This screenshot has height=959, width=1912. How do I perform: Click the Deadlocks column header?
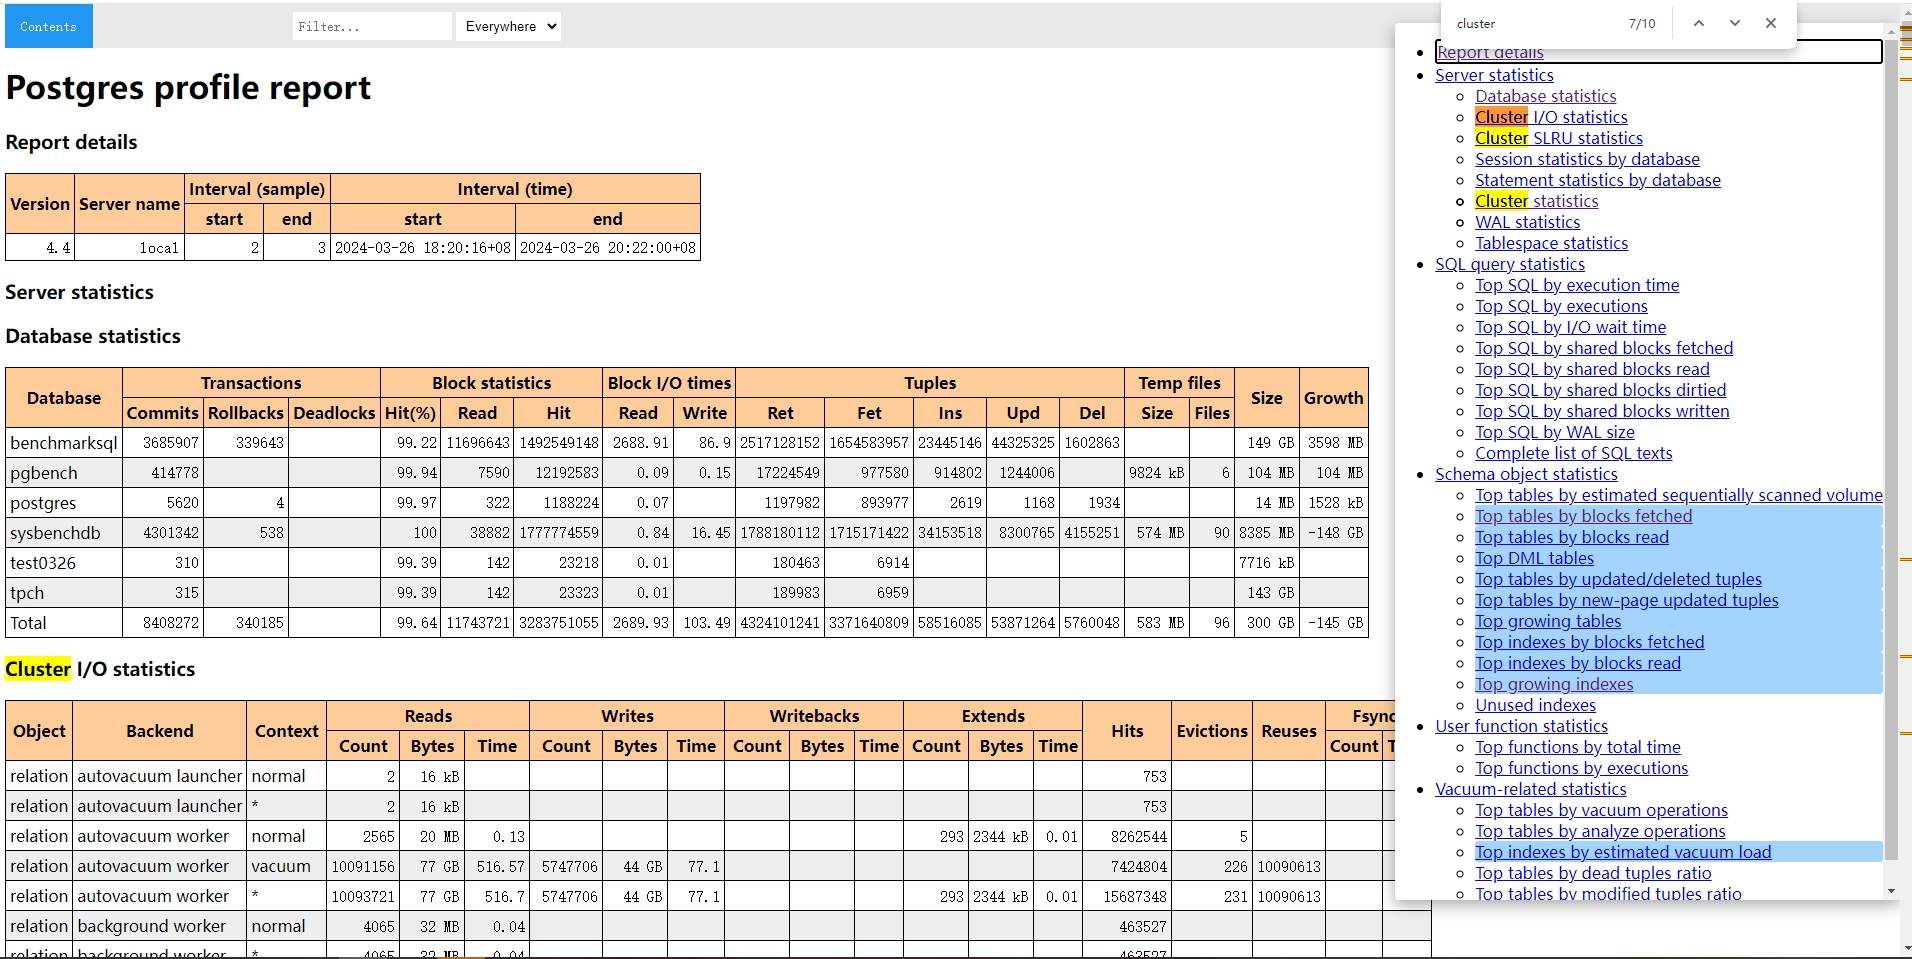pyautogui.click(x=334, y=413)
